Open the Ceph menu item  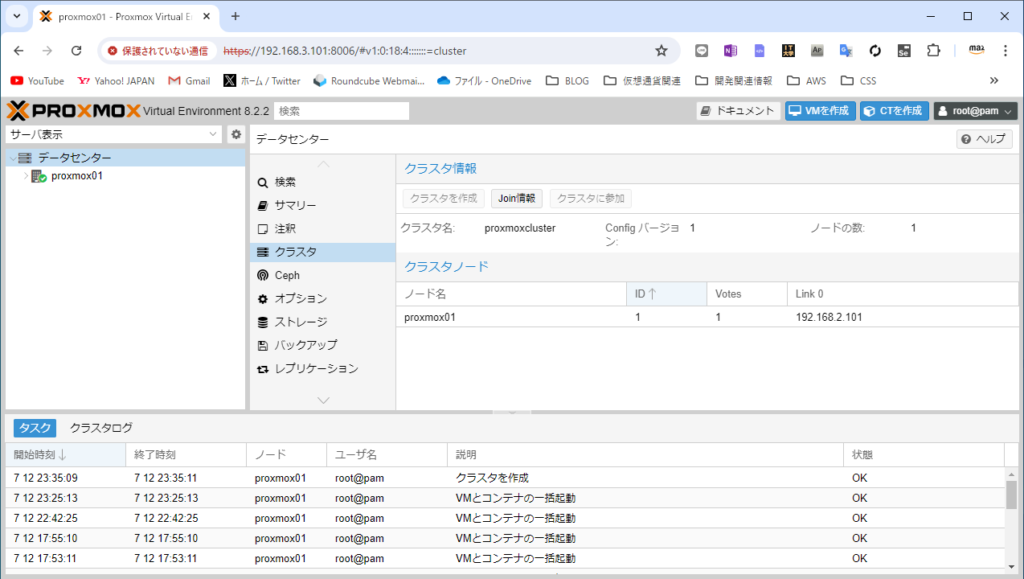point(287,275)
